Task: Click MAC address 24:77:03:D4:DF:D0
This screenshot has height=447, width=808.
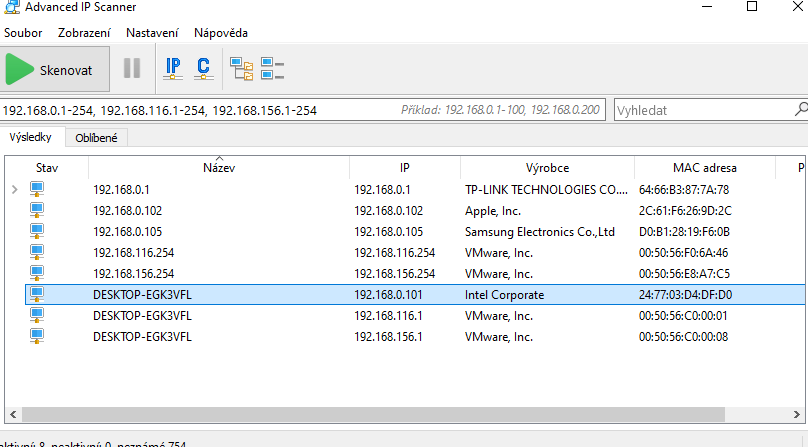Action: point(685,295)
